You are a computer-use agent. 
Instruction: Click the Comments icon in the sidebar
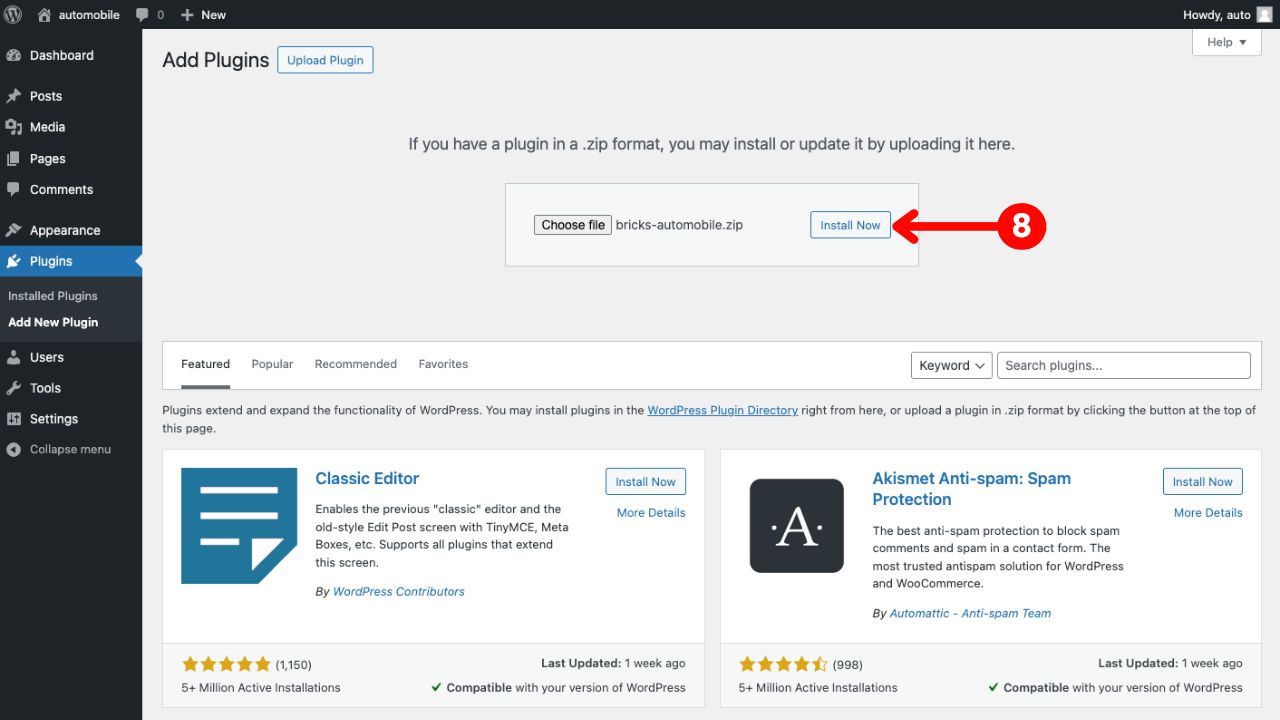[x=14, y=189]
